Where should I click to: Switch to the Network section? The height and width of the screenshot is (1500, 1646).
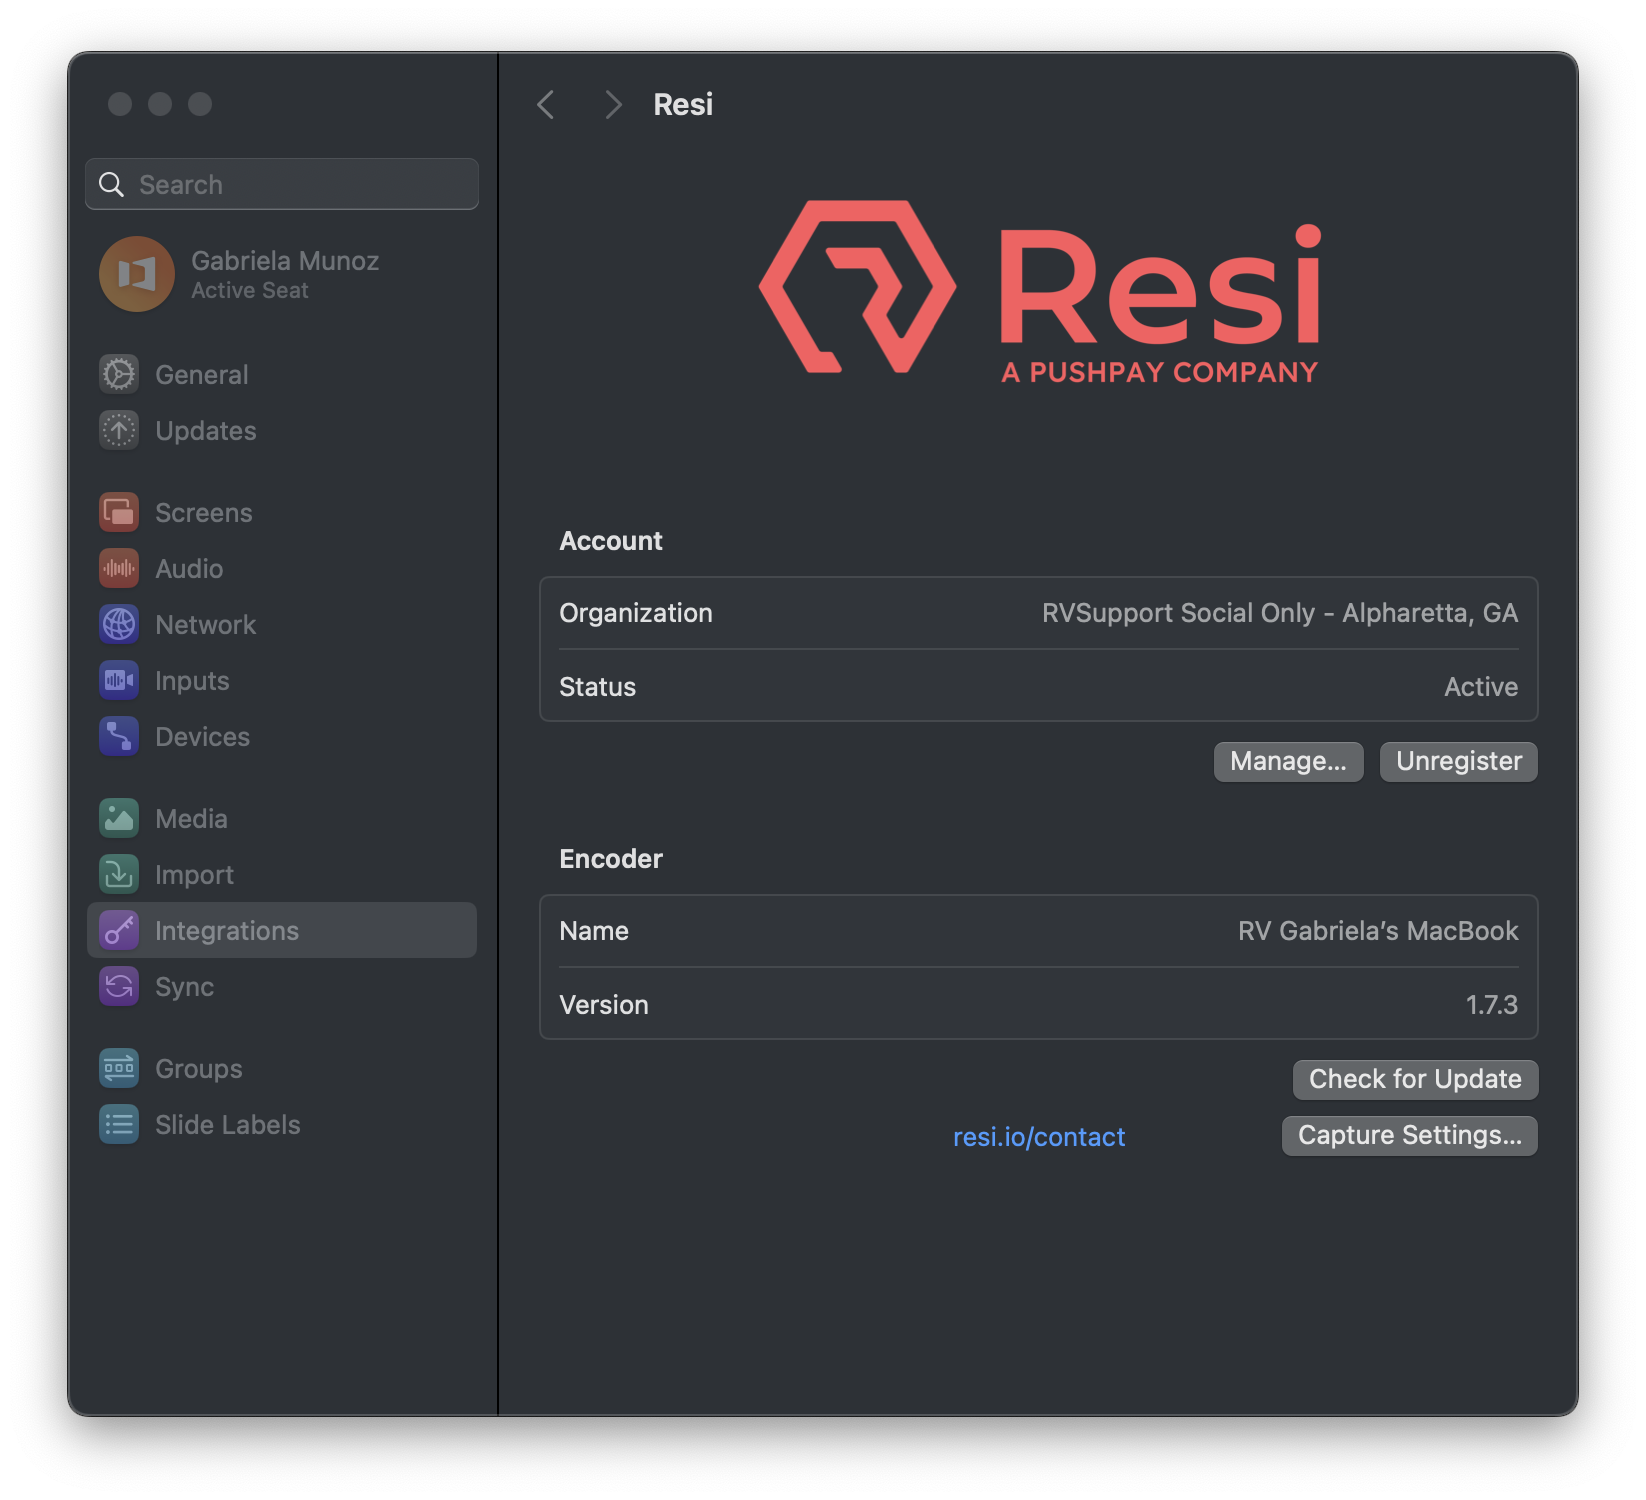(206, 624)
